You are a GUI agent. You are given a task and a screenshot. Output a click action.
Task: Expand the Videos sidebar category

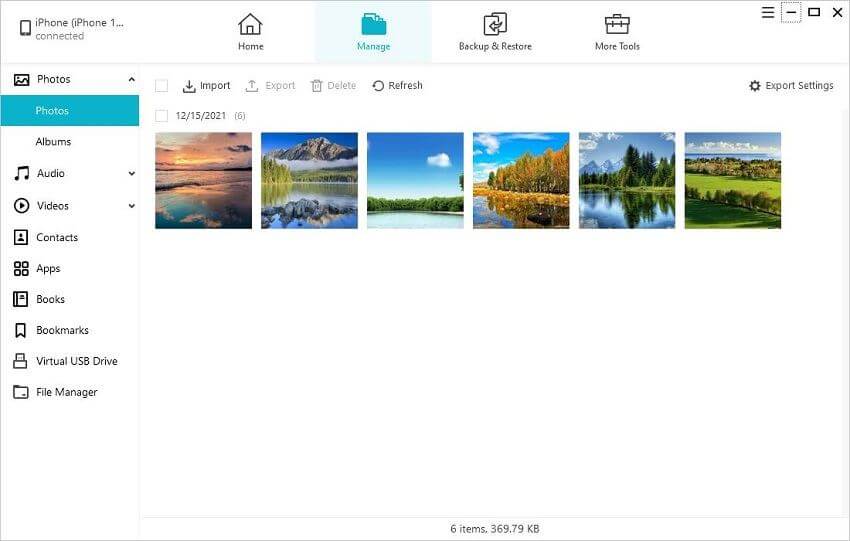131,206
